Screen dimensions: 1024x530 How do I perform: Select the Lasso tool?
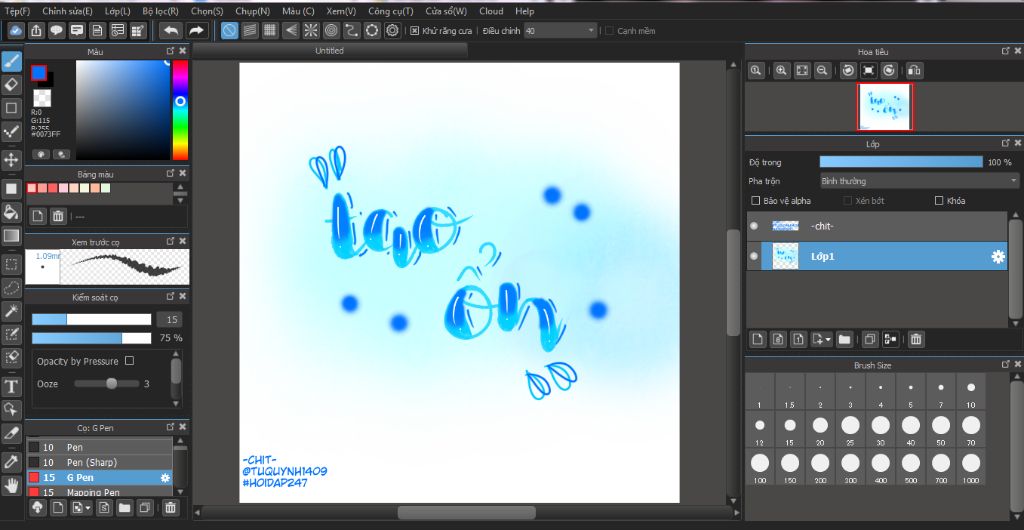pos(12,288)
